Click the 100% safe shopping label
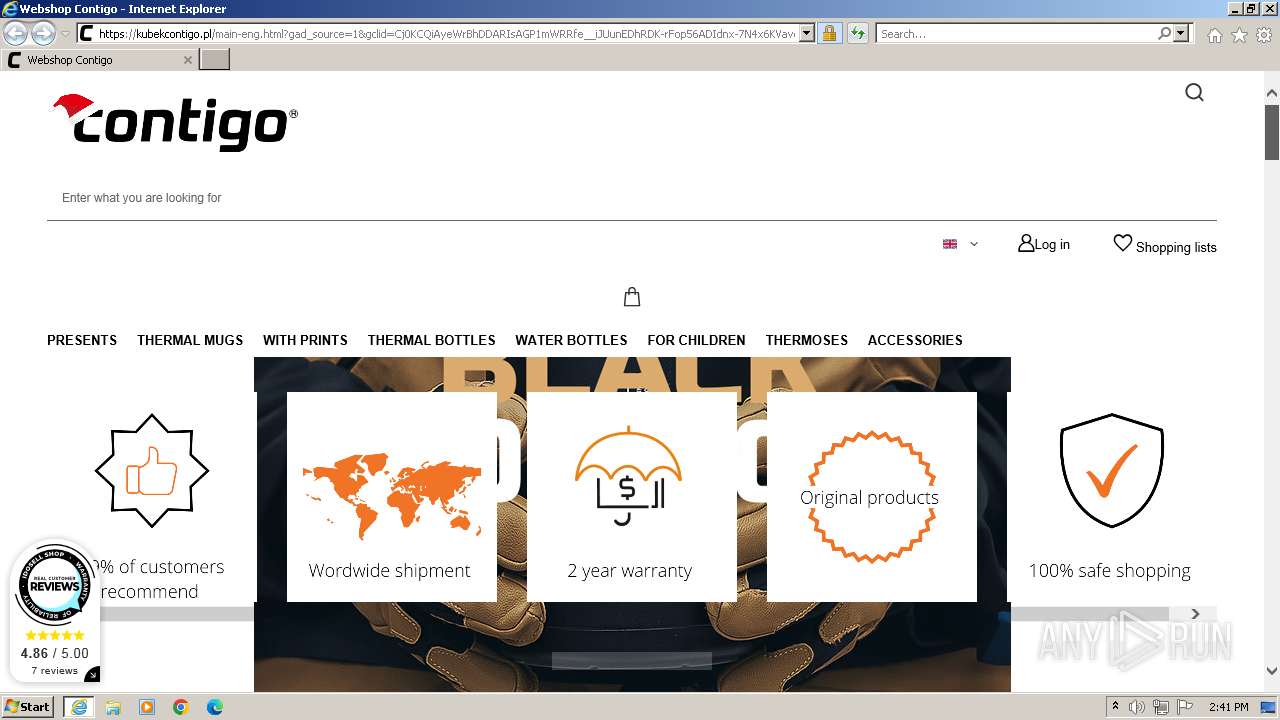1280x720 pixels. click(1110, 571)
